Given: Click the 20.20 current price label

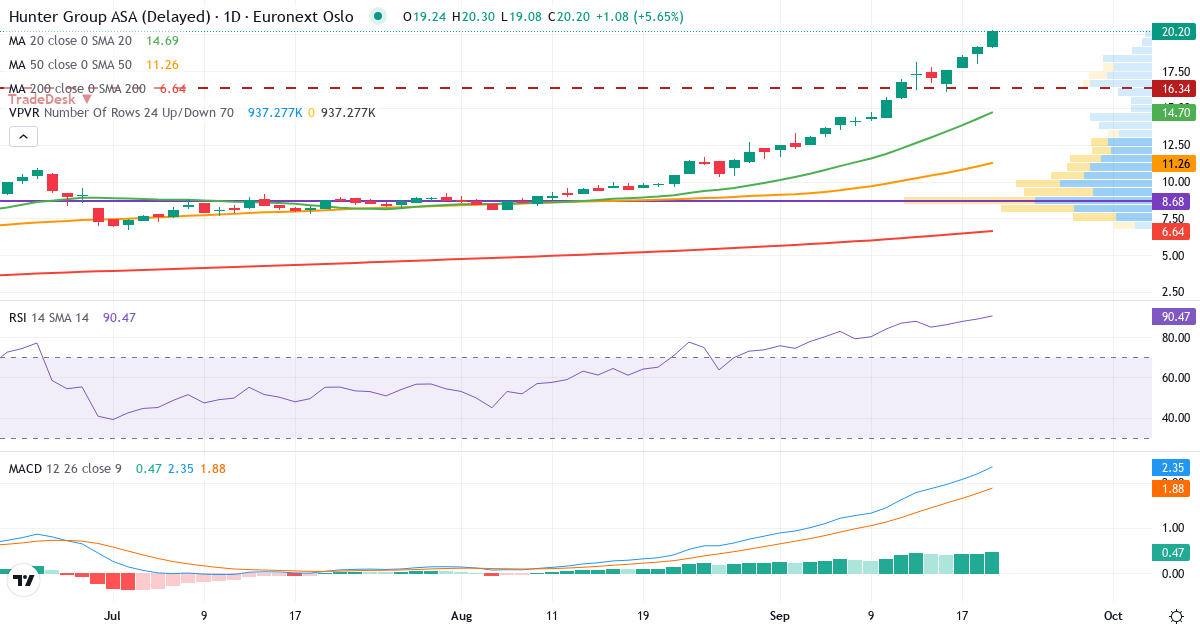Looking at the screenshot, I should click(1174, 32).
